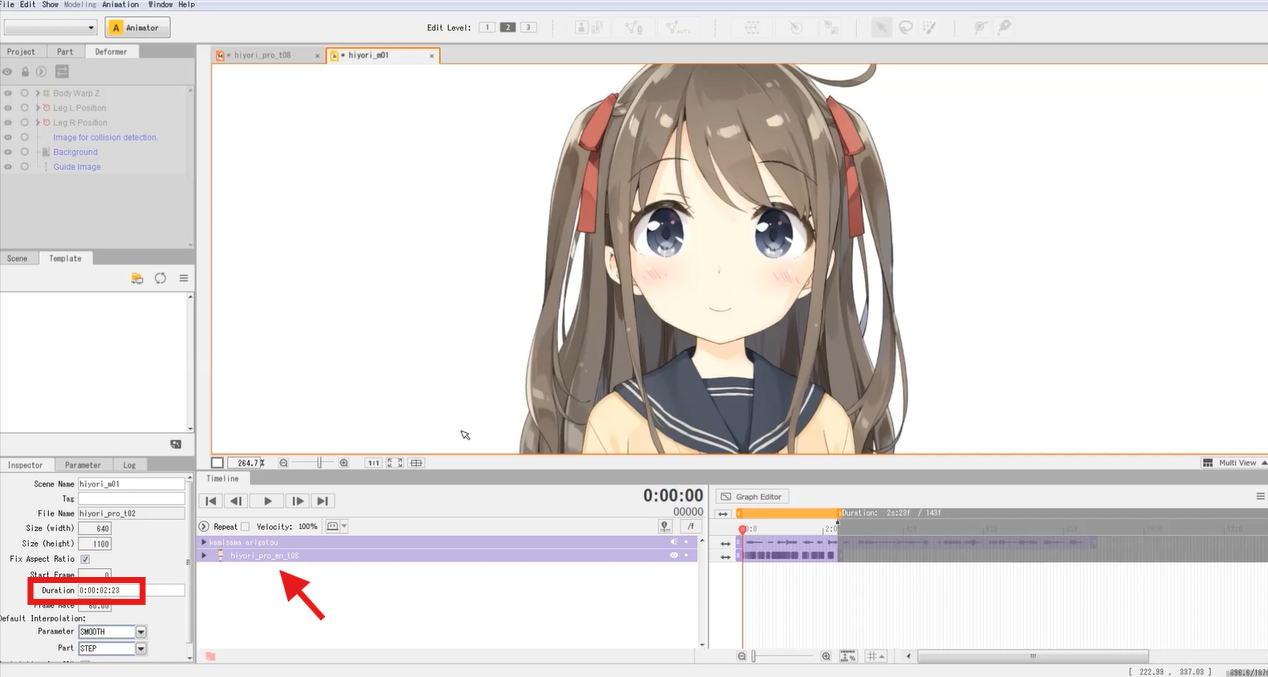Click the Animator mode button
The image size is (1268, 677).
(138, 28)
